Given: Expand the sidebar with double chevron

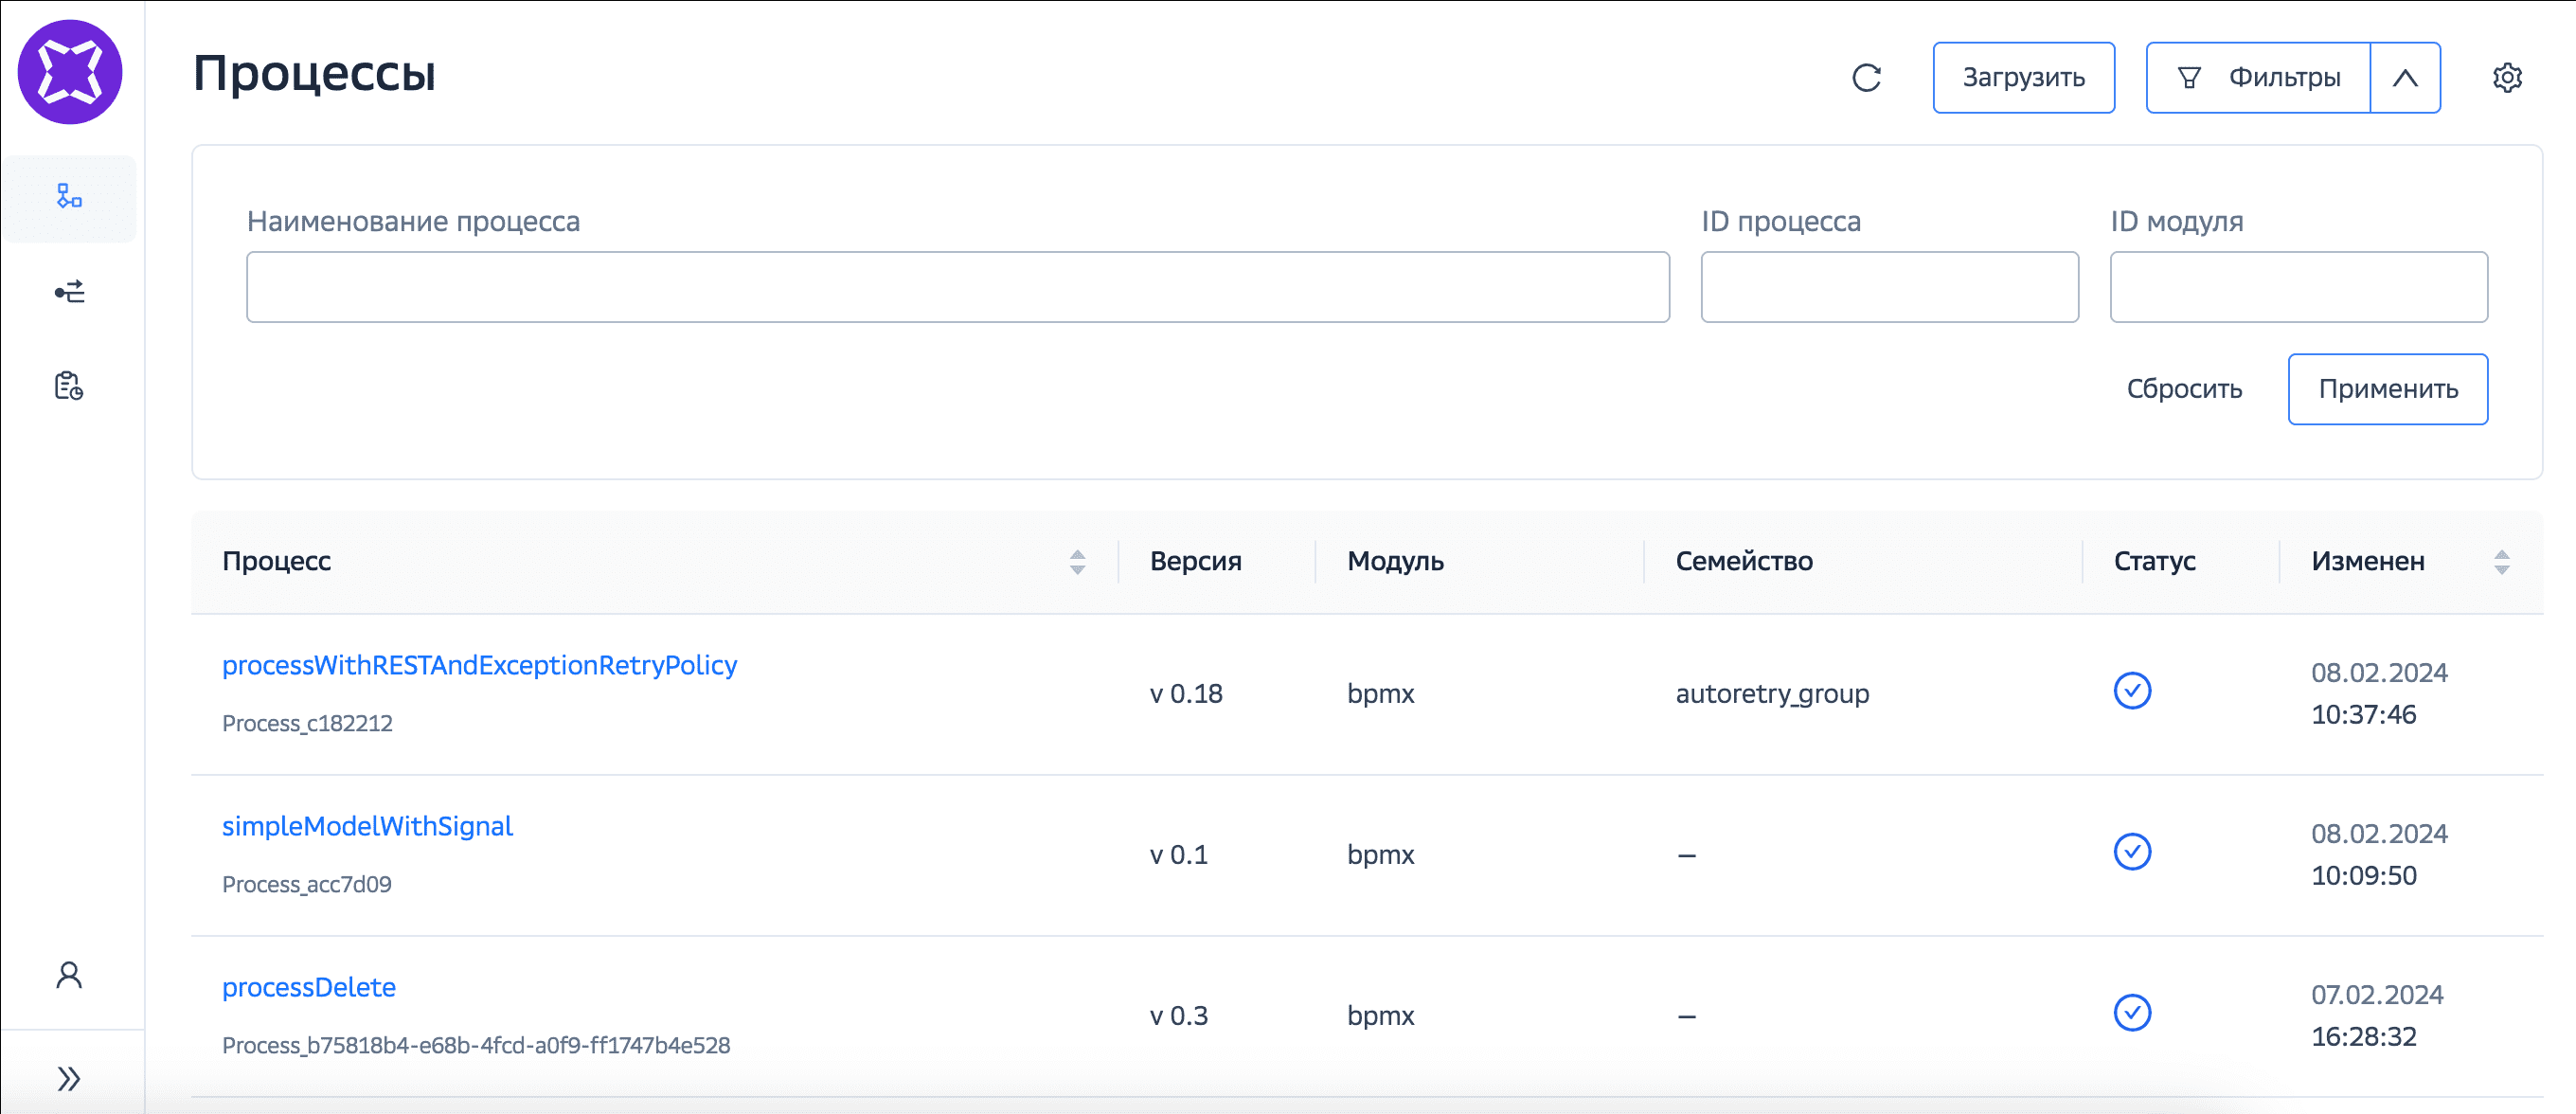Looking at the screenshot, I should coord(69,1078).
